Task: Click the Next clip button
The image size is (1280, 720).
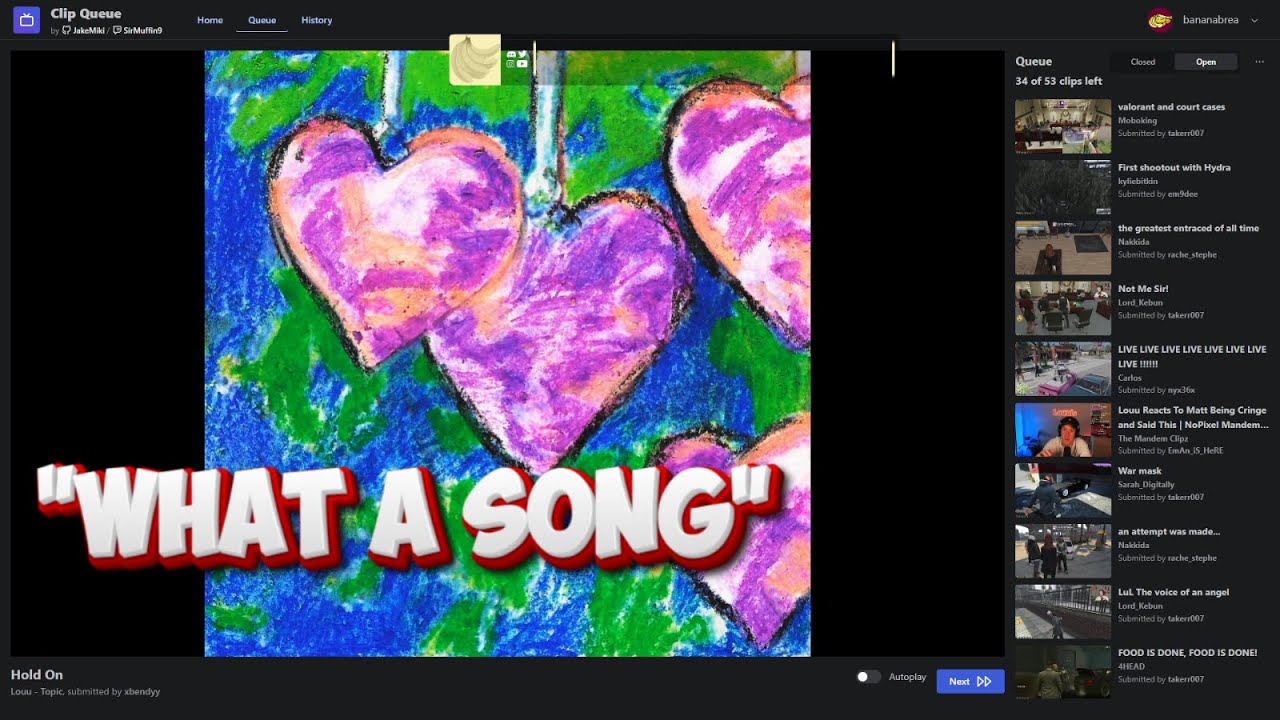Action: 970,681
